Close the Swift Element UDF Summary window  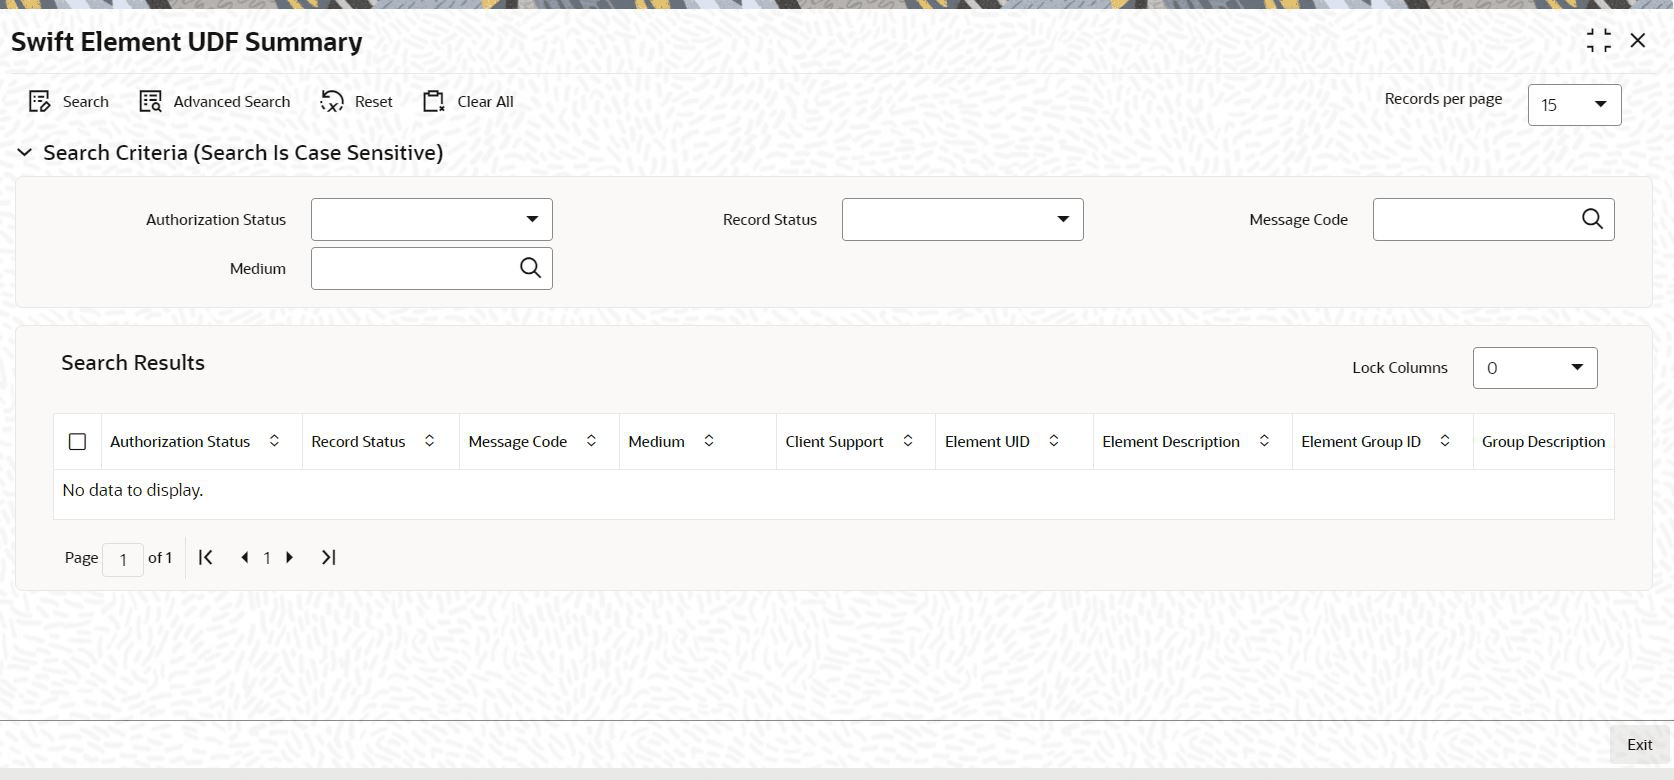[x=1637, y=41]
